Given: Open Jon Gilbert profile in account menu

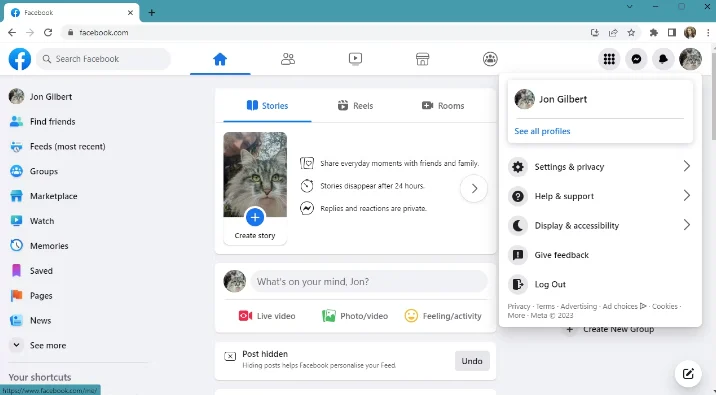Looking at the screenshot, I should point(600,99).
